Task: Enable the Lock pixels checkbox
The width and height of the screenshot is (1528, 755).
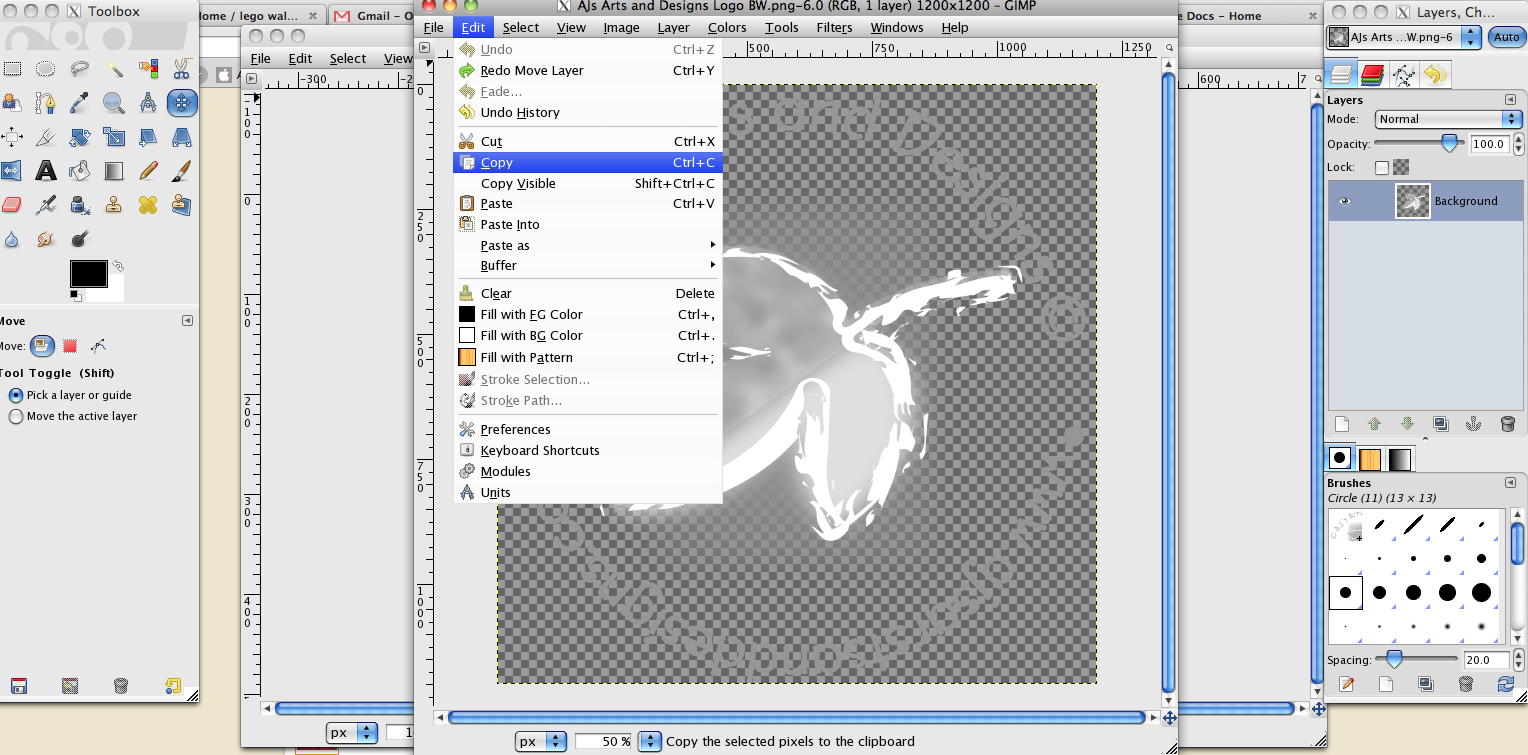Action: coord(1382,167)
